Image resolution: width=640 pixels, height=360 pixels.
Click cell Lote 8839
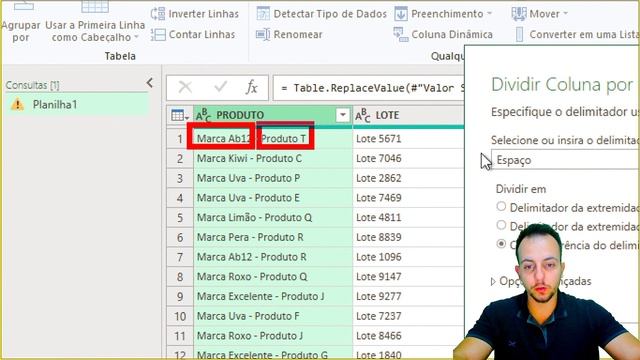tap(408, 237)
